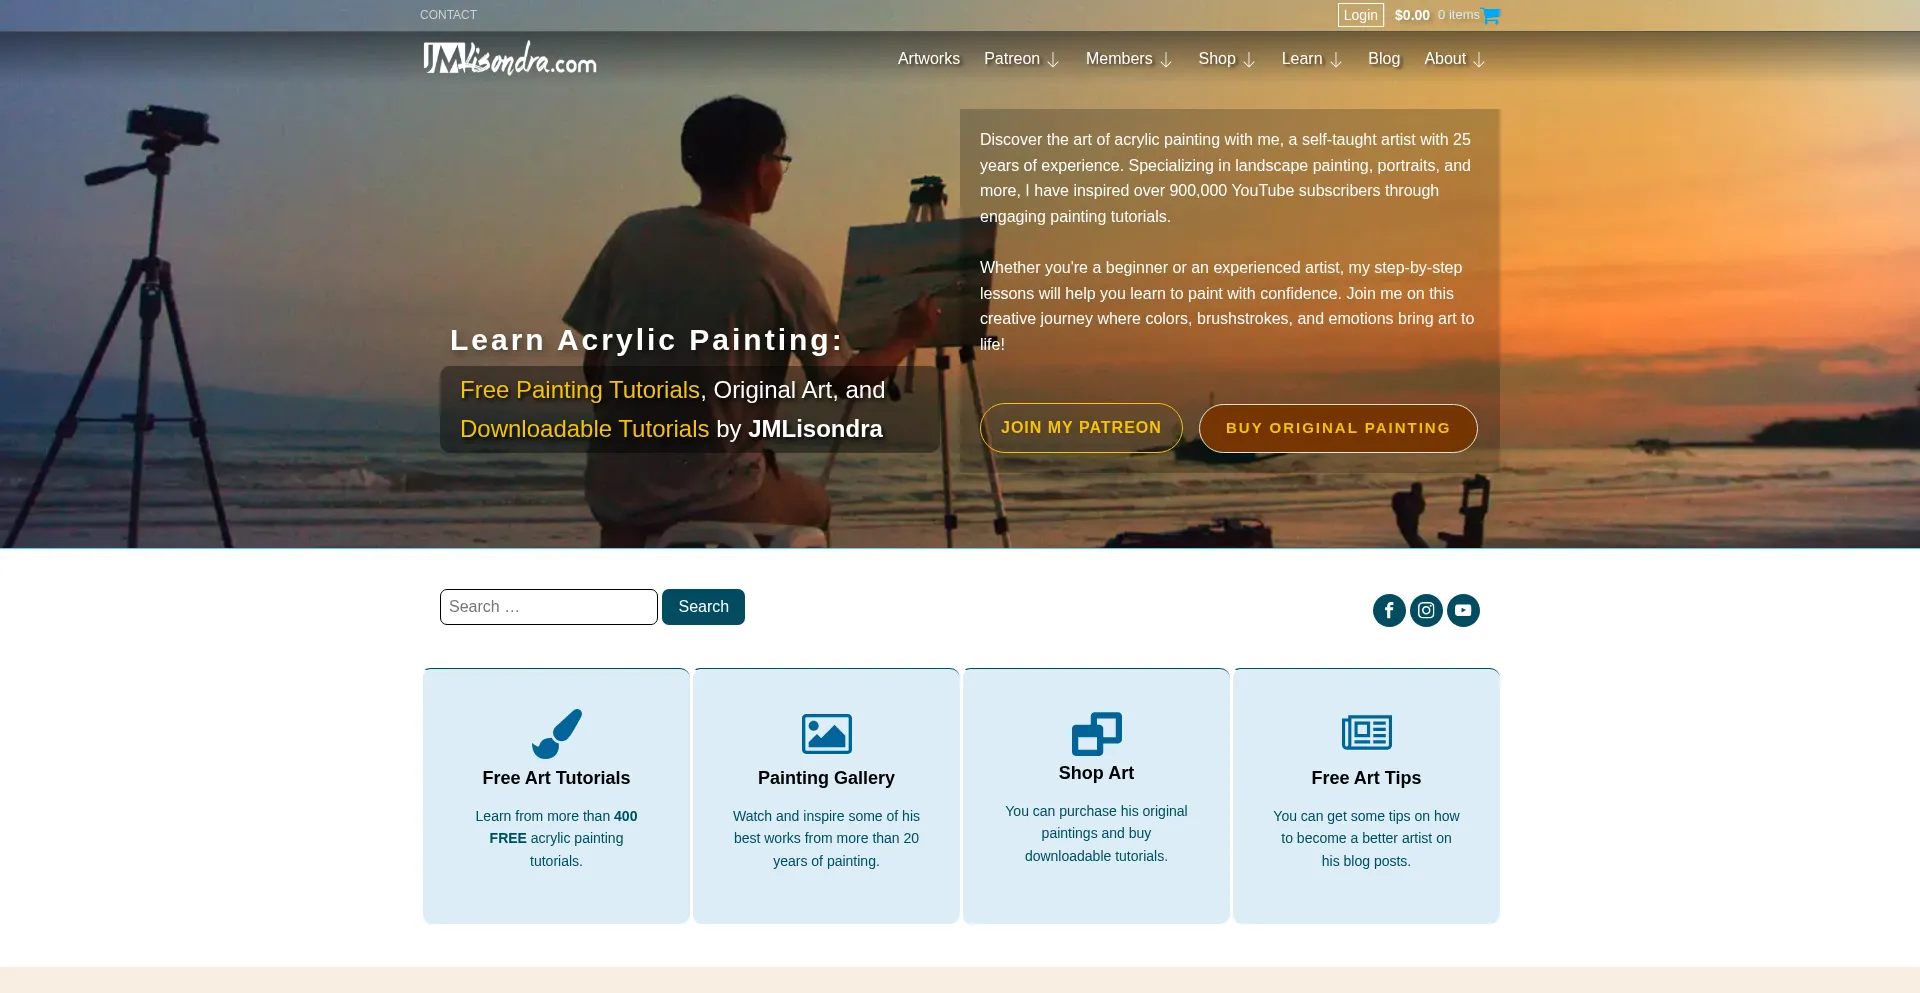Click the Painting Gallery heading
Image resolution: width=1920 pixels, height=993 pixels.
(826, 778)
